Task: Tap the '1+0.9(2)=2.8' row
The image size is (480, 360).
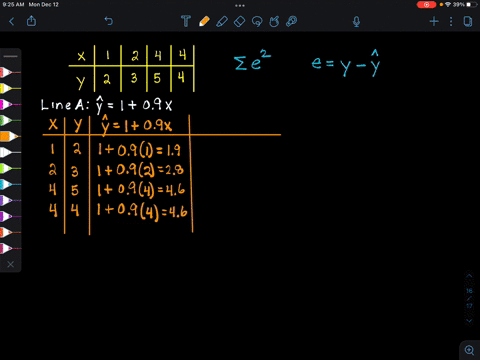Action: [140, 170]
